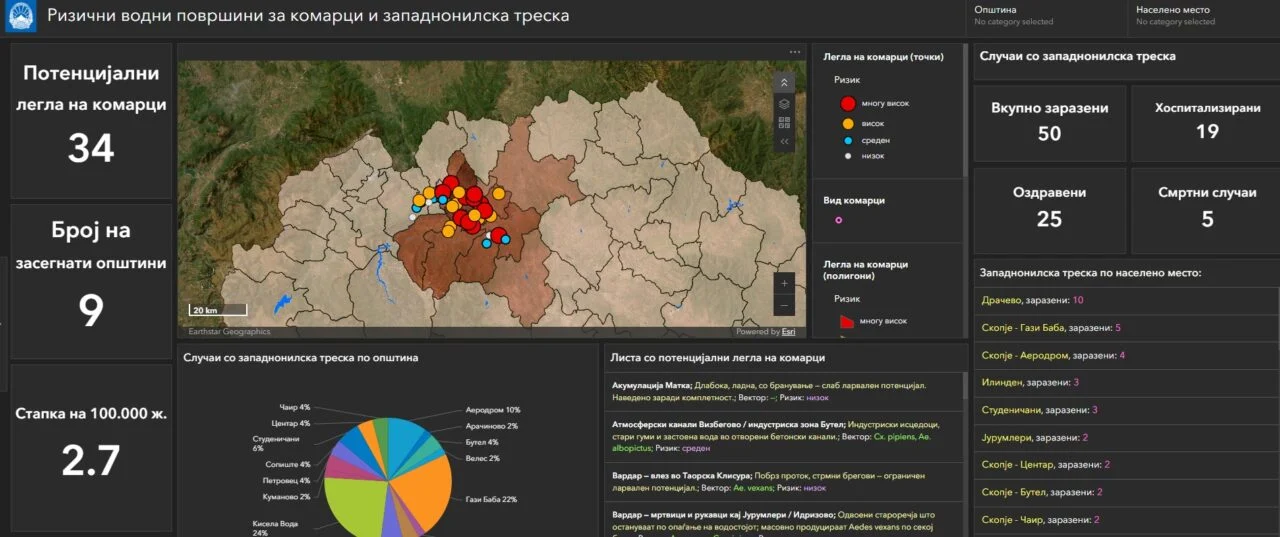
Task: Click the orange 'Гази Баба 22%' pie slice
Action: tap(423, 490)
